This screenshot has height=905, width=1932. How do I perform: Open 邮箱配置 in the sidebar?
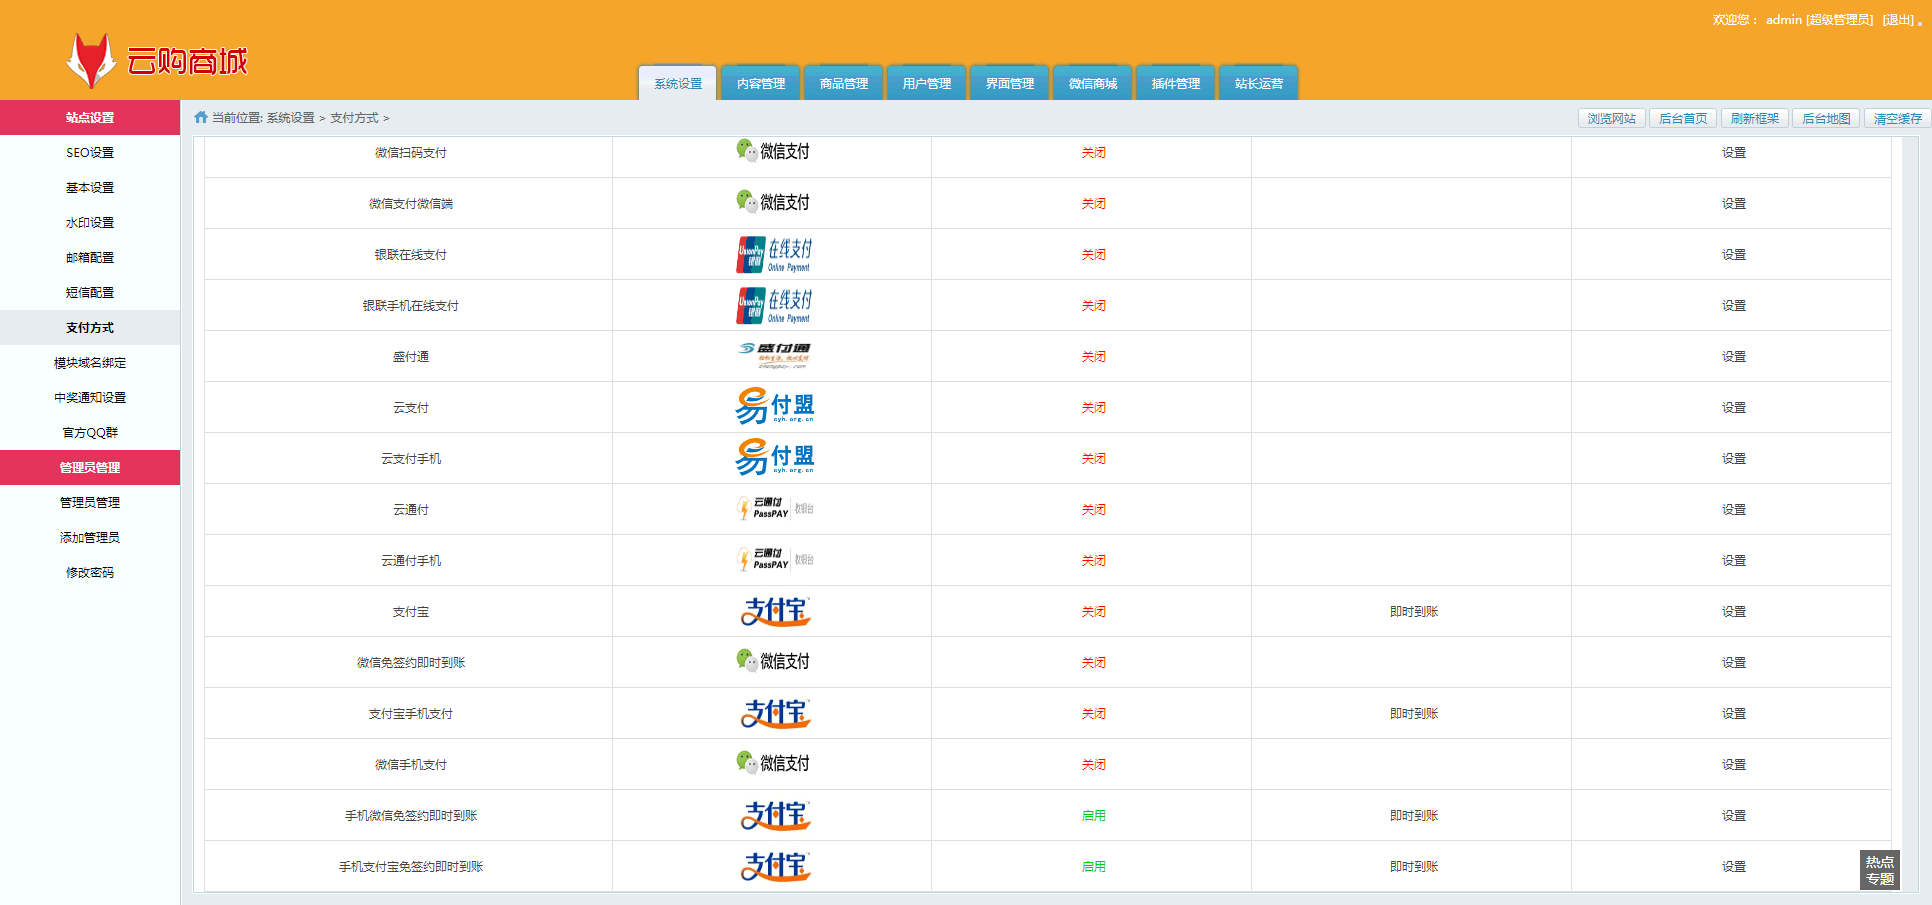90,257
